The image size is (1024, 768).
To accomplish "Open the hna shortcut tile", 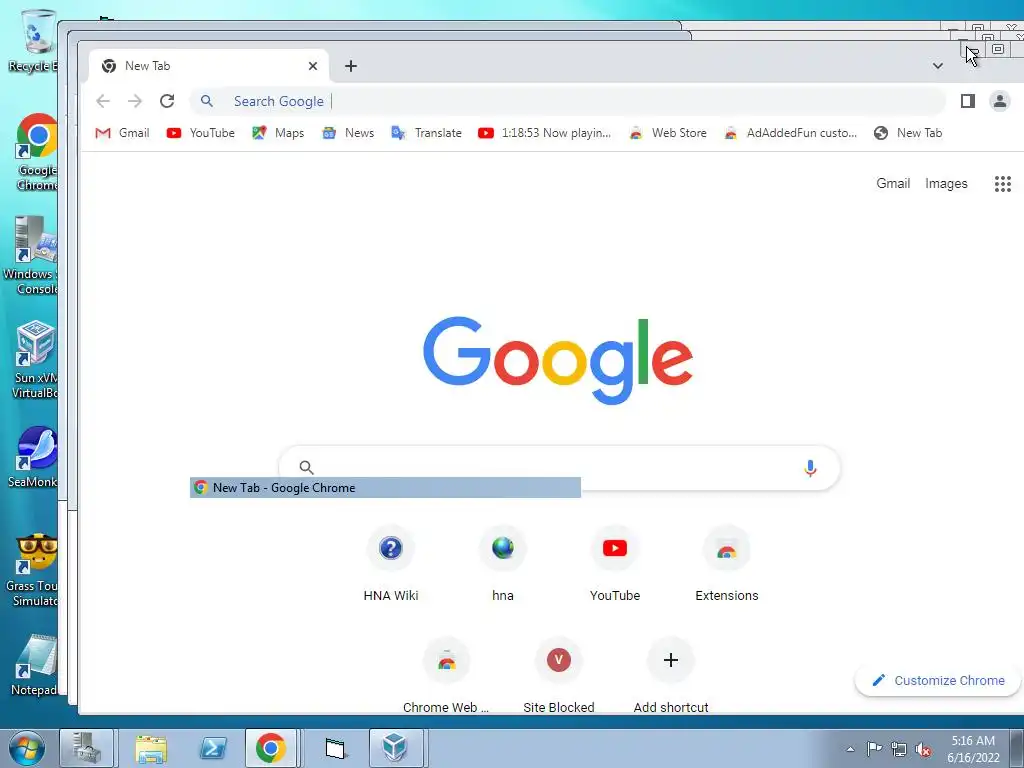I will tap(503, 565).
